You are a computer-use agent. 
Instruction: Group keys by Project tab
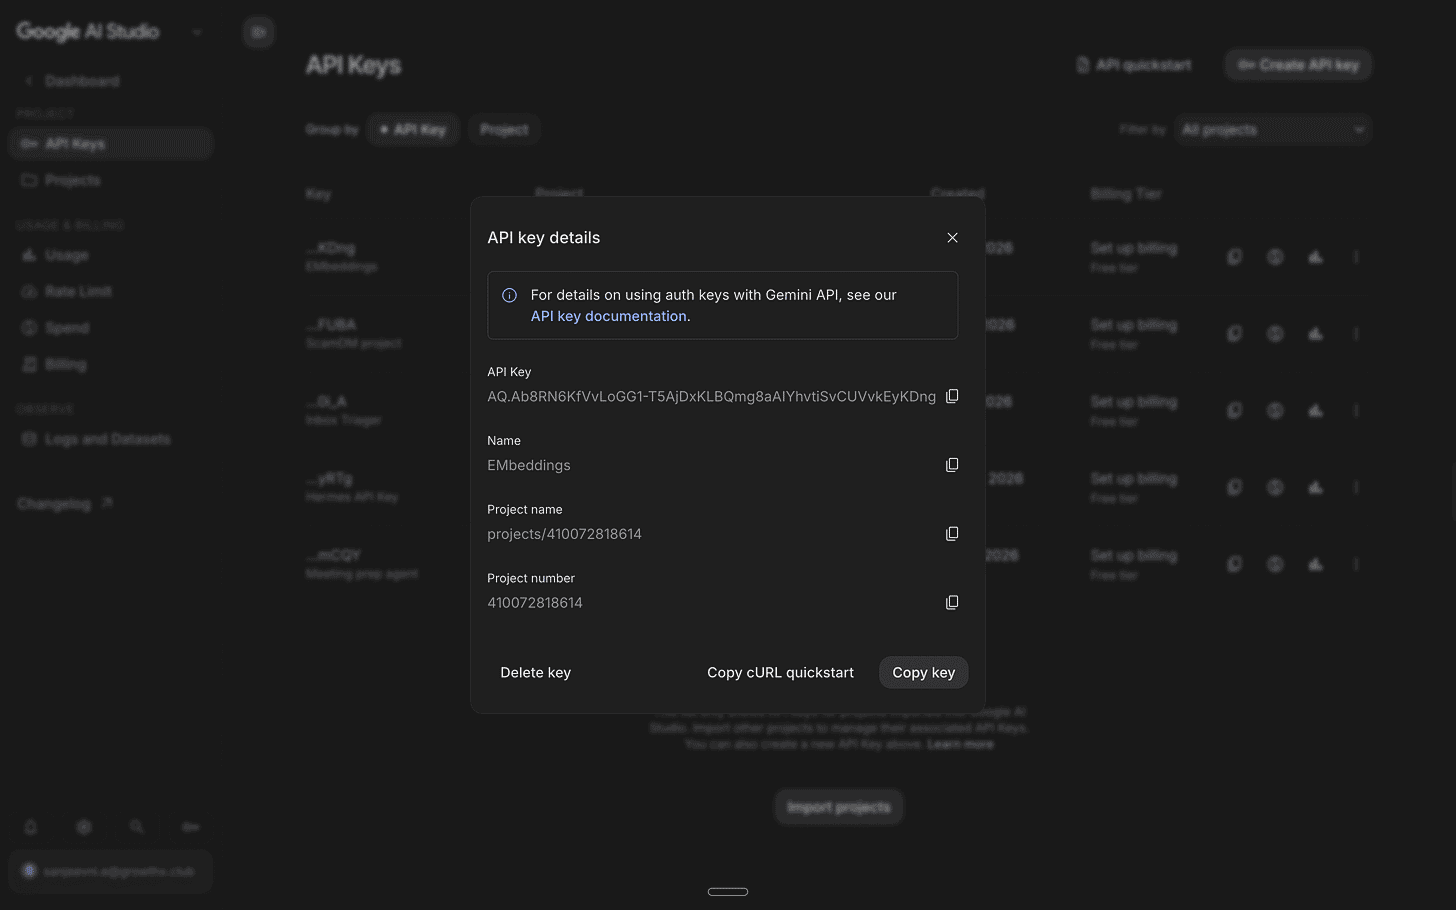(504, 130)
